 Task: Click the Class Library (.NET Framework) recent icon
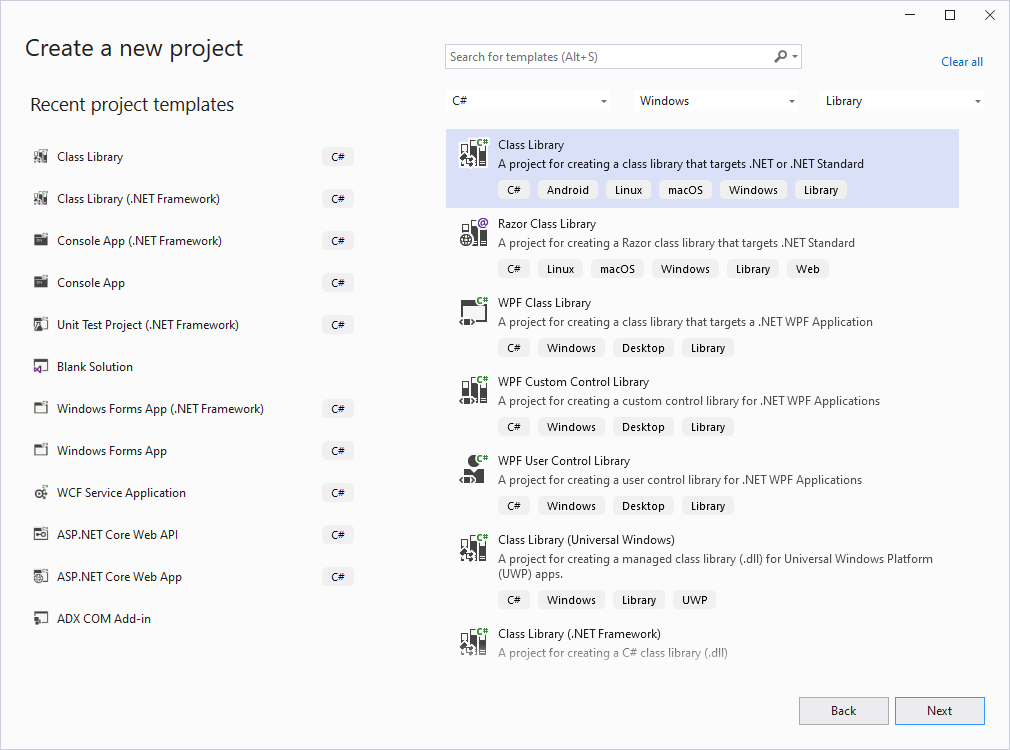point(41,198)
